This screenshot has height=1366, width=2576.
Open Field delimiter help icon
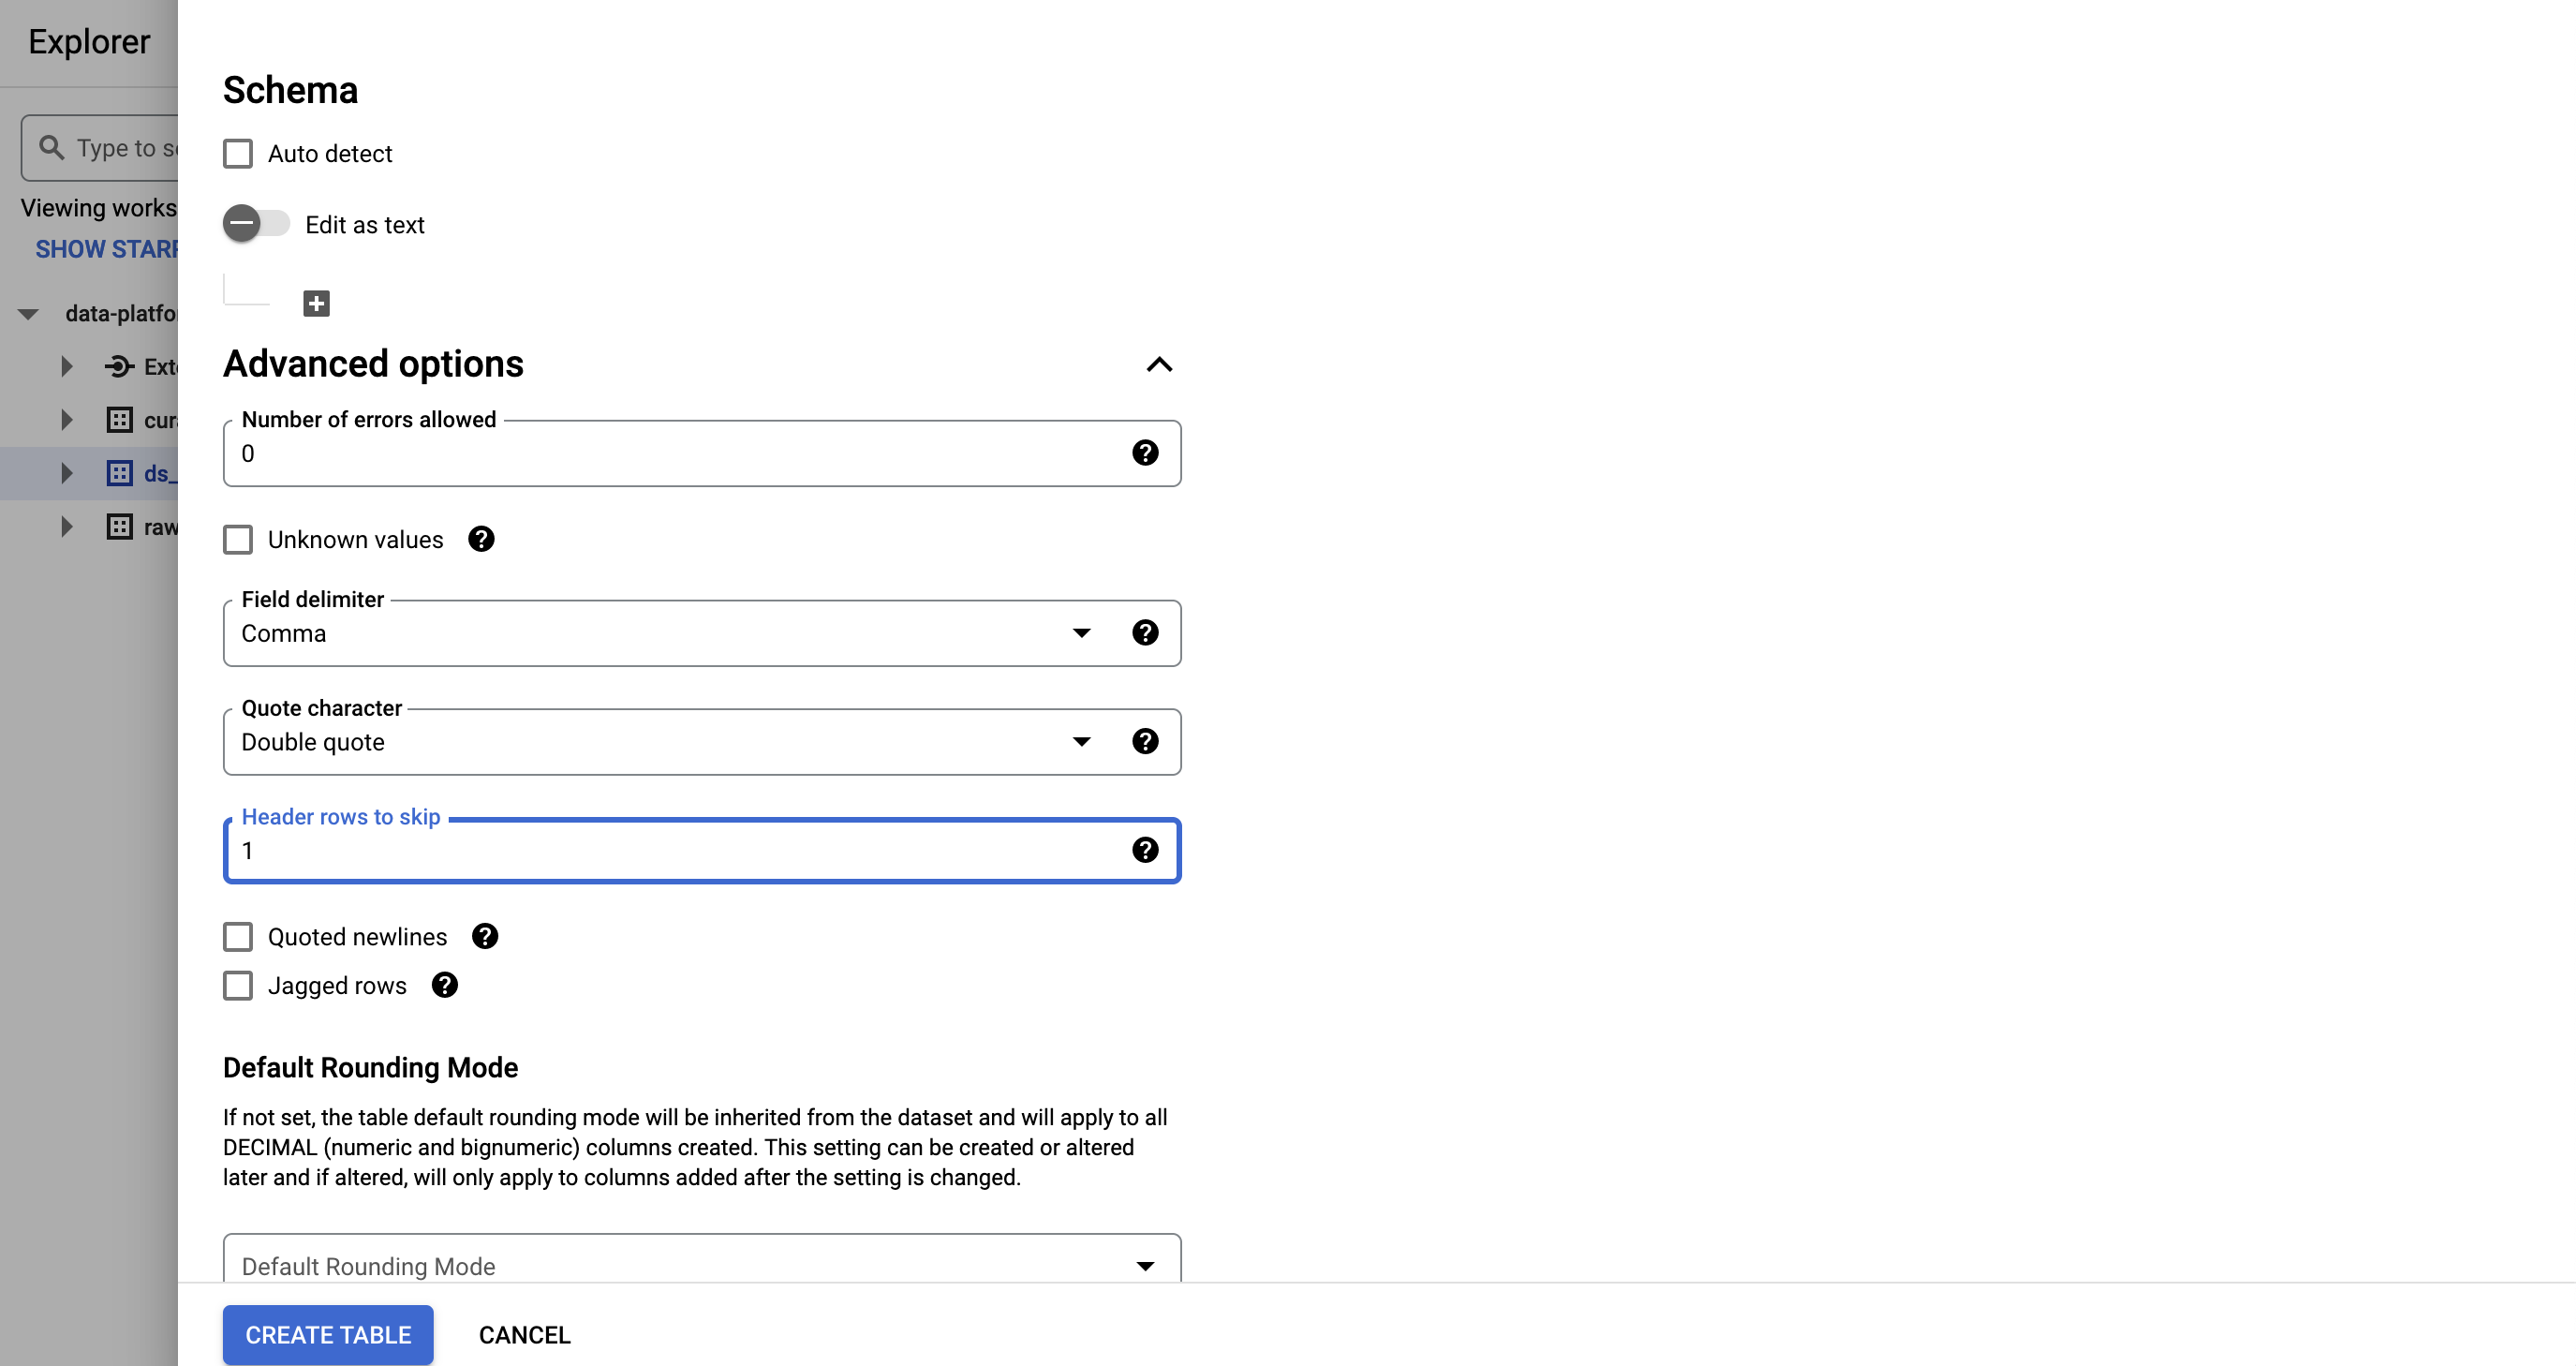click(x=1145, y=633)
